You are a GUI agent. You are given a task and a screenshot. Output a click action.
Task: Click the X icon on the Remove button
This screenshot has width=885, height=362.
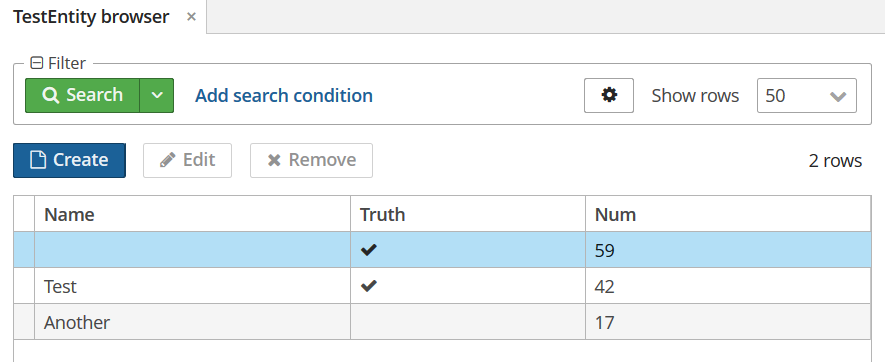(x=274, y=161)
